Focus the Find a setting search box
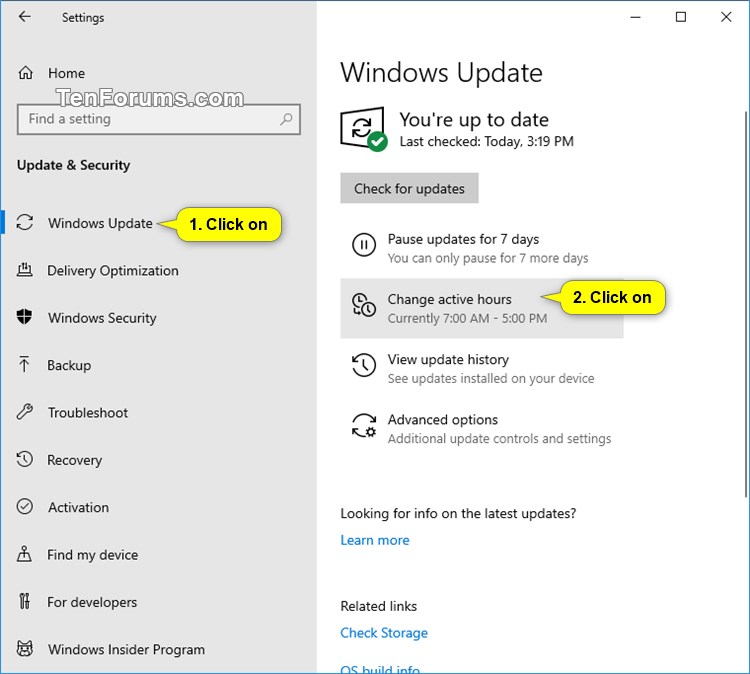Screen dimensions: 750x674 click(x=159, y=119)
